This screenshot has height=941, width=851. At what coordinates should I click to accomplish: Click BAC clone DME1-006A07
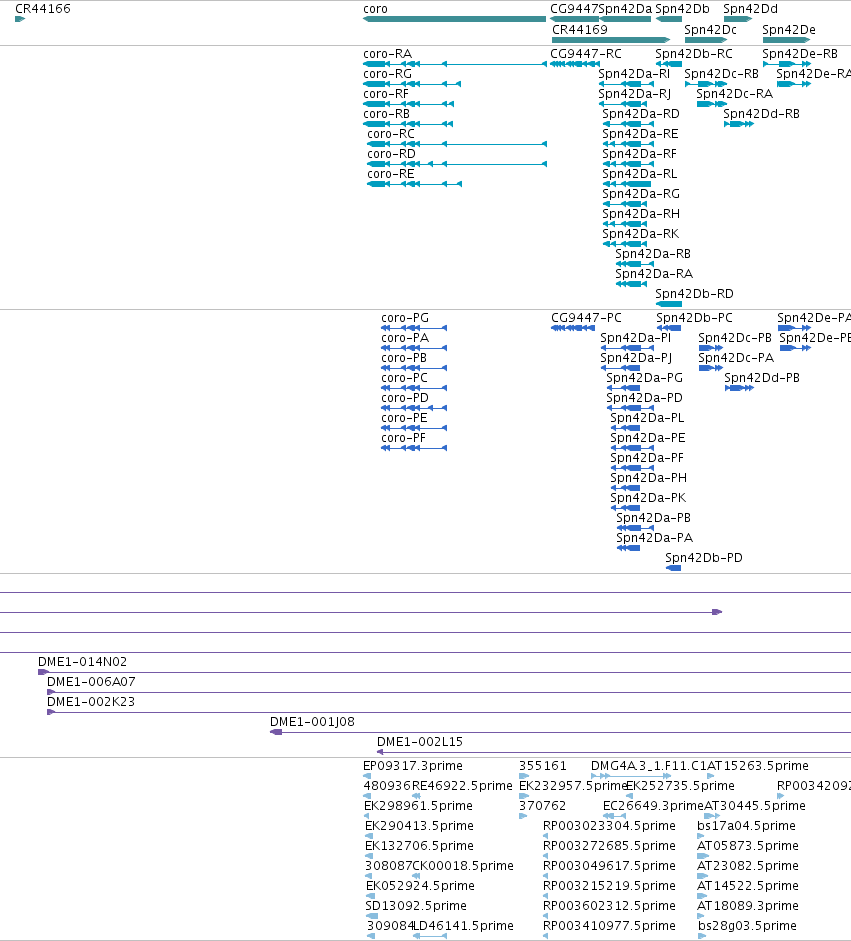[x=449, y=692]
